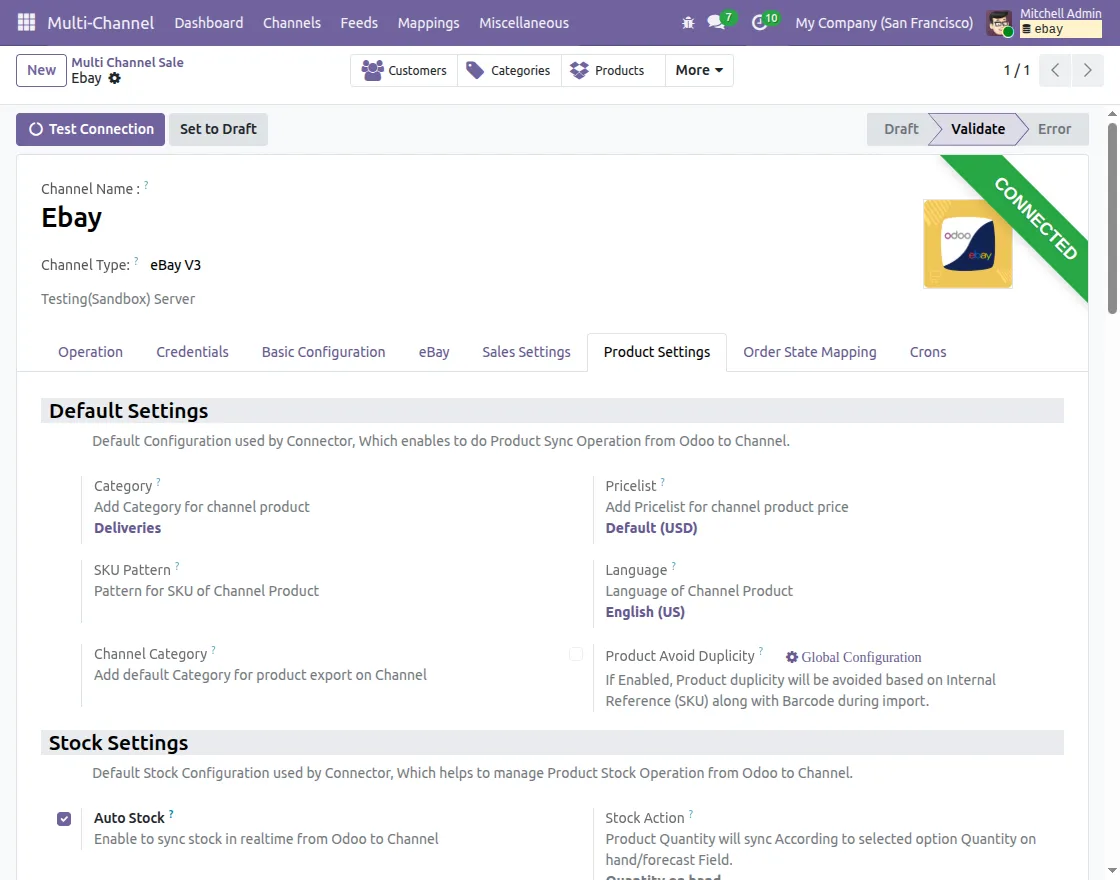Click the Validate status stage

pyautogui.click(x=977, y=129)
